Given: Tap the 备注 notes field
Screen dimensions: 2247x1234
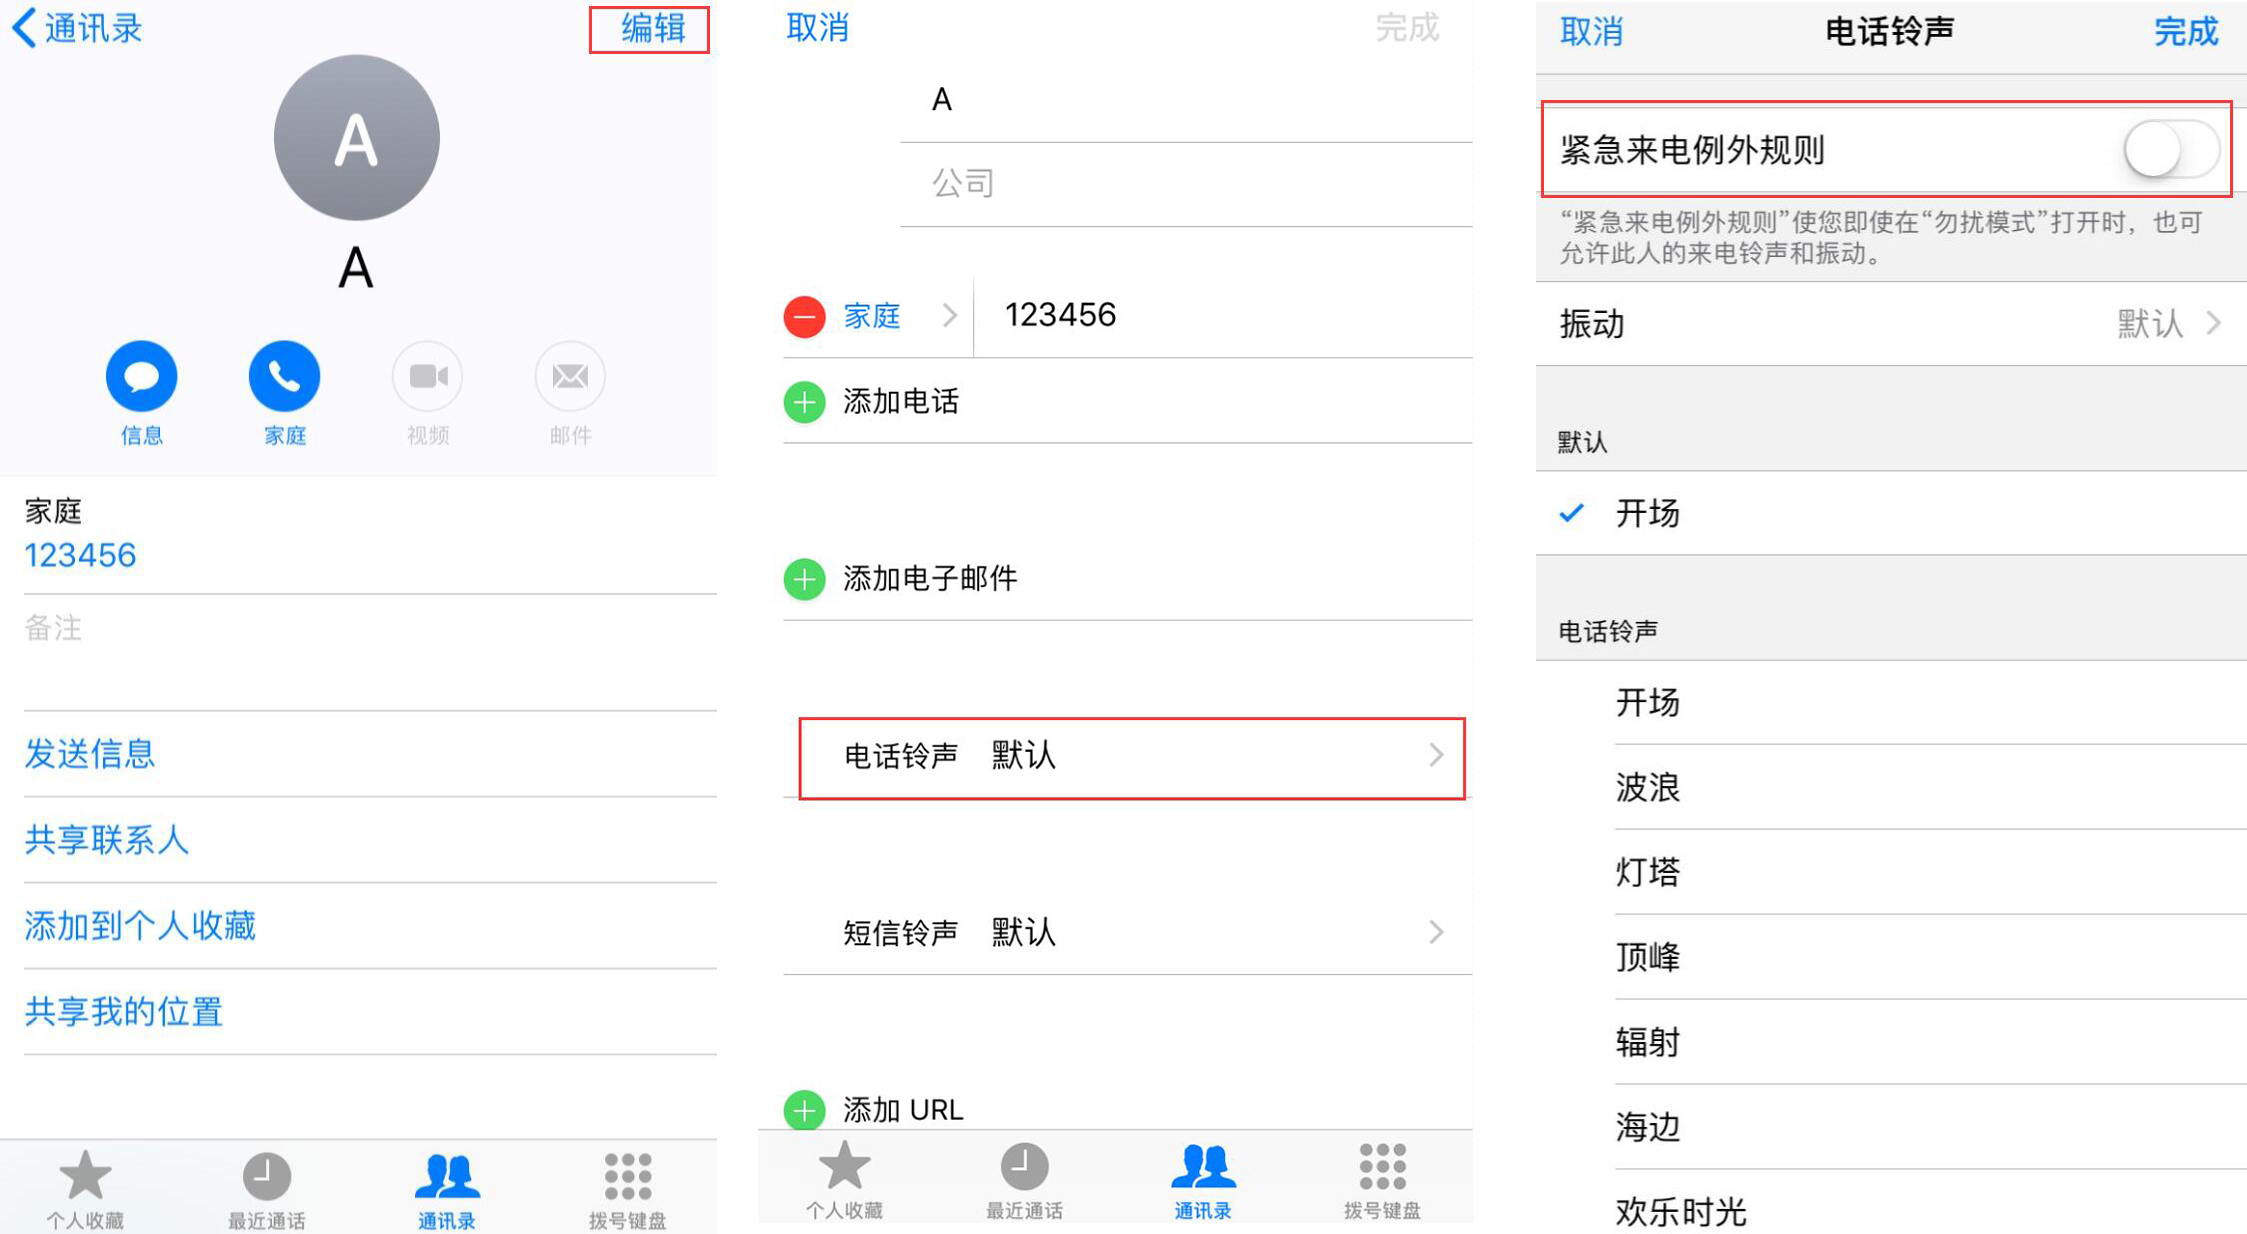Looking at the screenshot, I should click(370, 652).
